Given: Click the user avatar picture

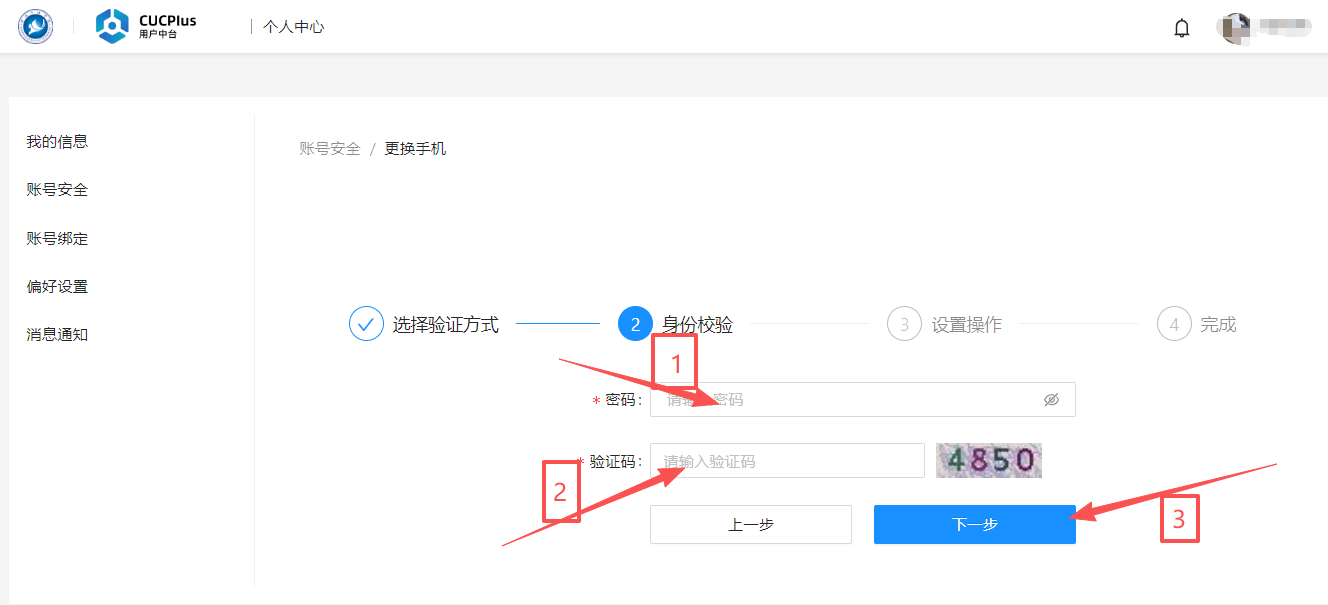Looking at the screenshot, I should pos(1236,28).
